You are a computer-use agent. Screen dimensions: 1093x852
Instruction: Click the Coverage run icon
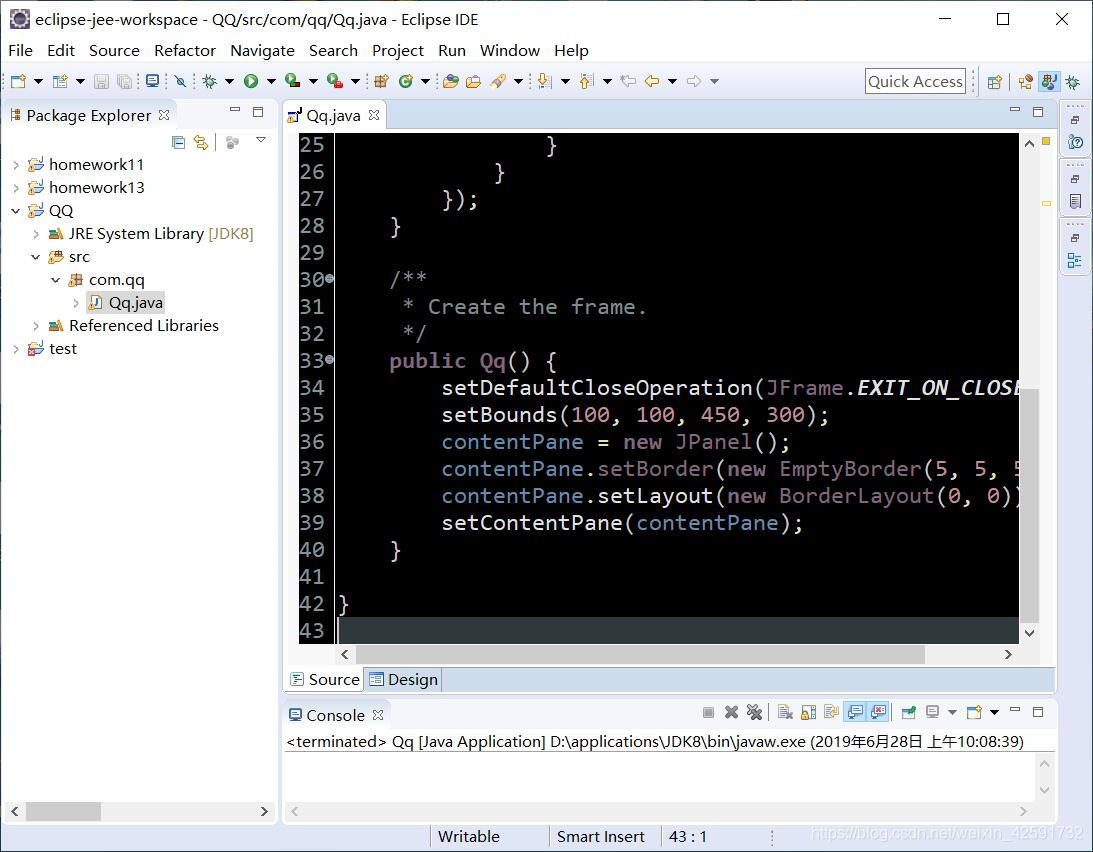pyautogui.click(x=293, y=82)
